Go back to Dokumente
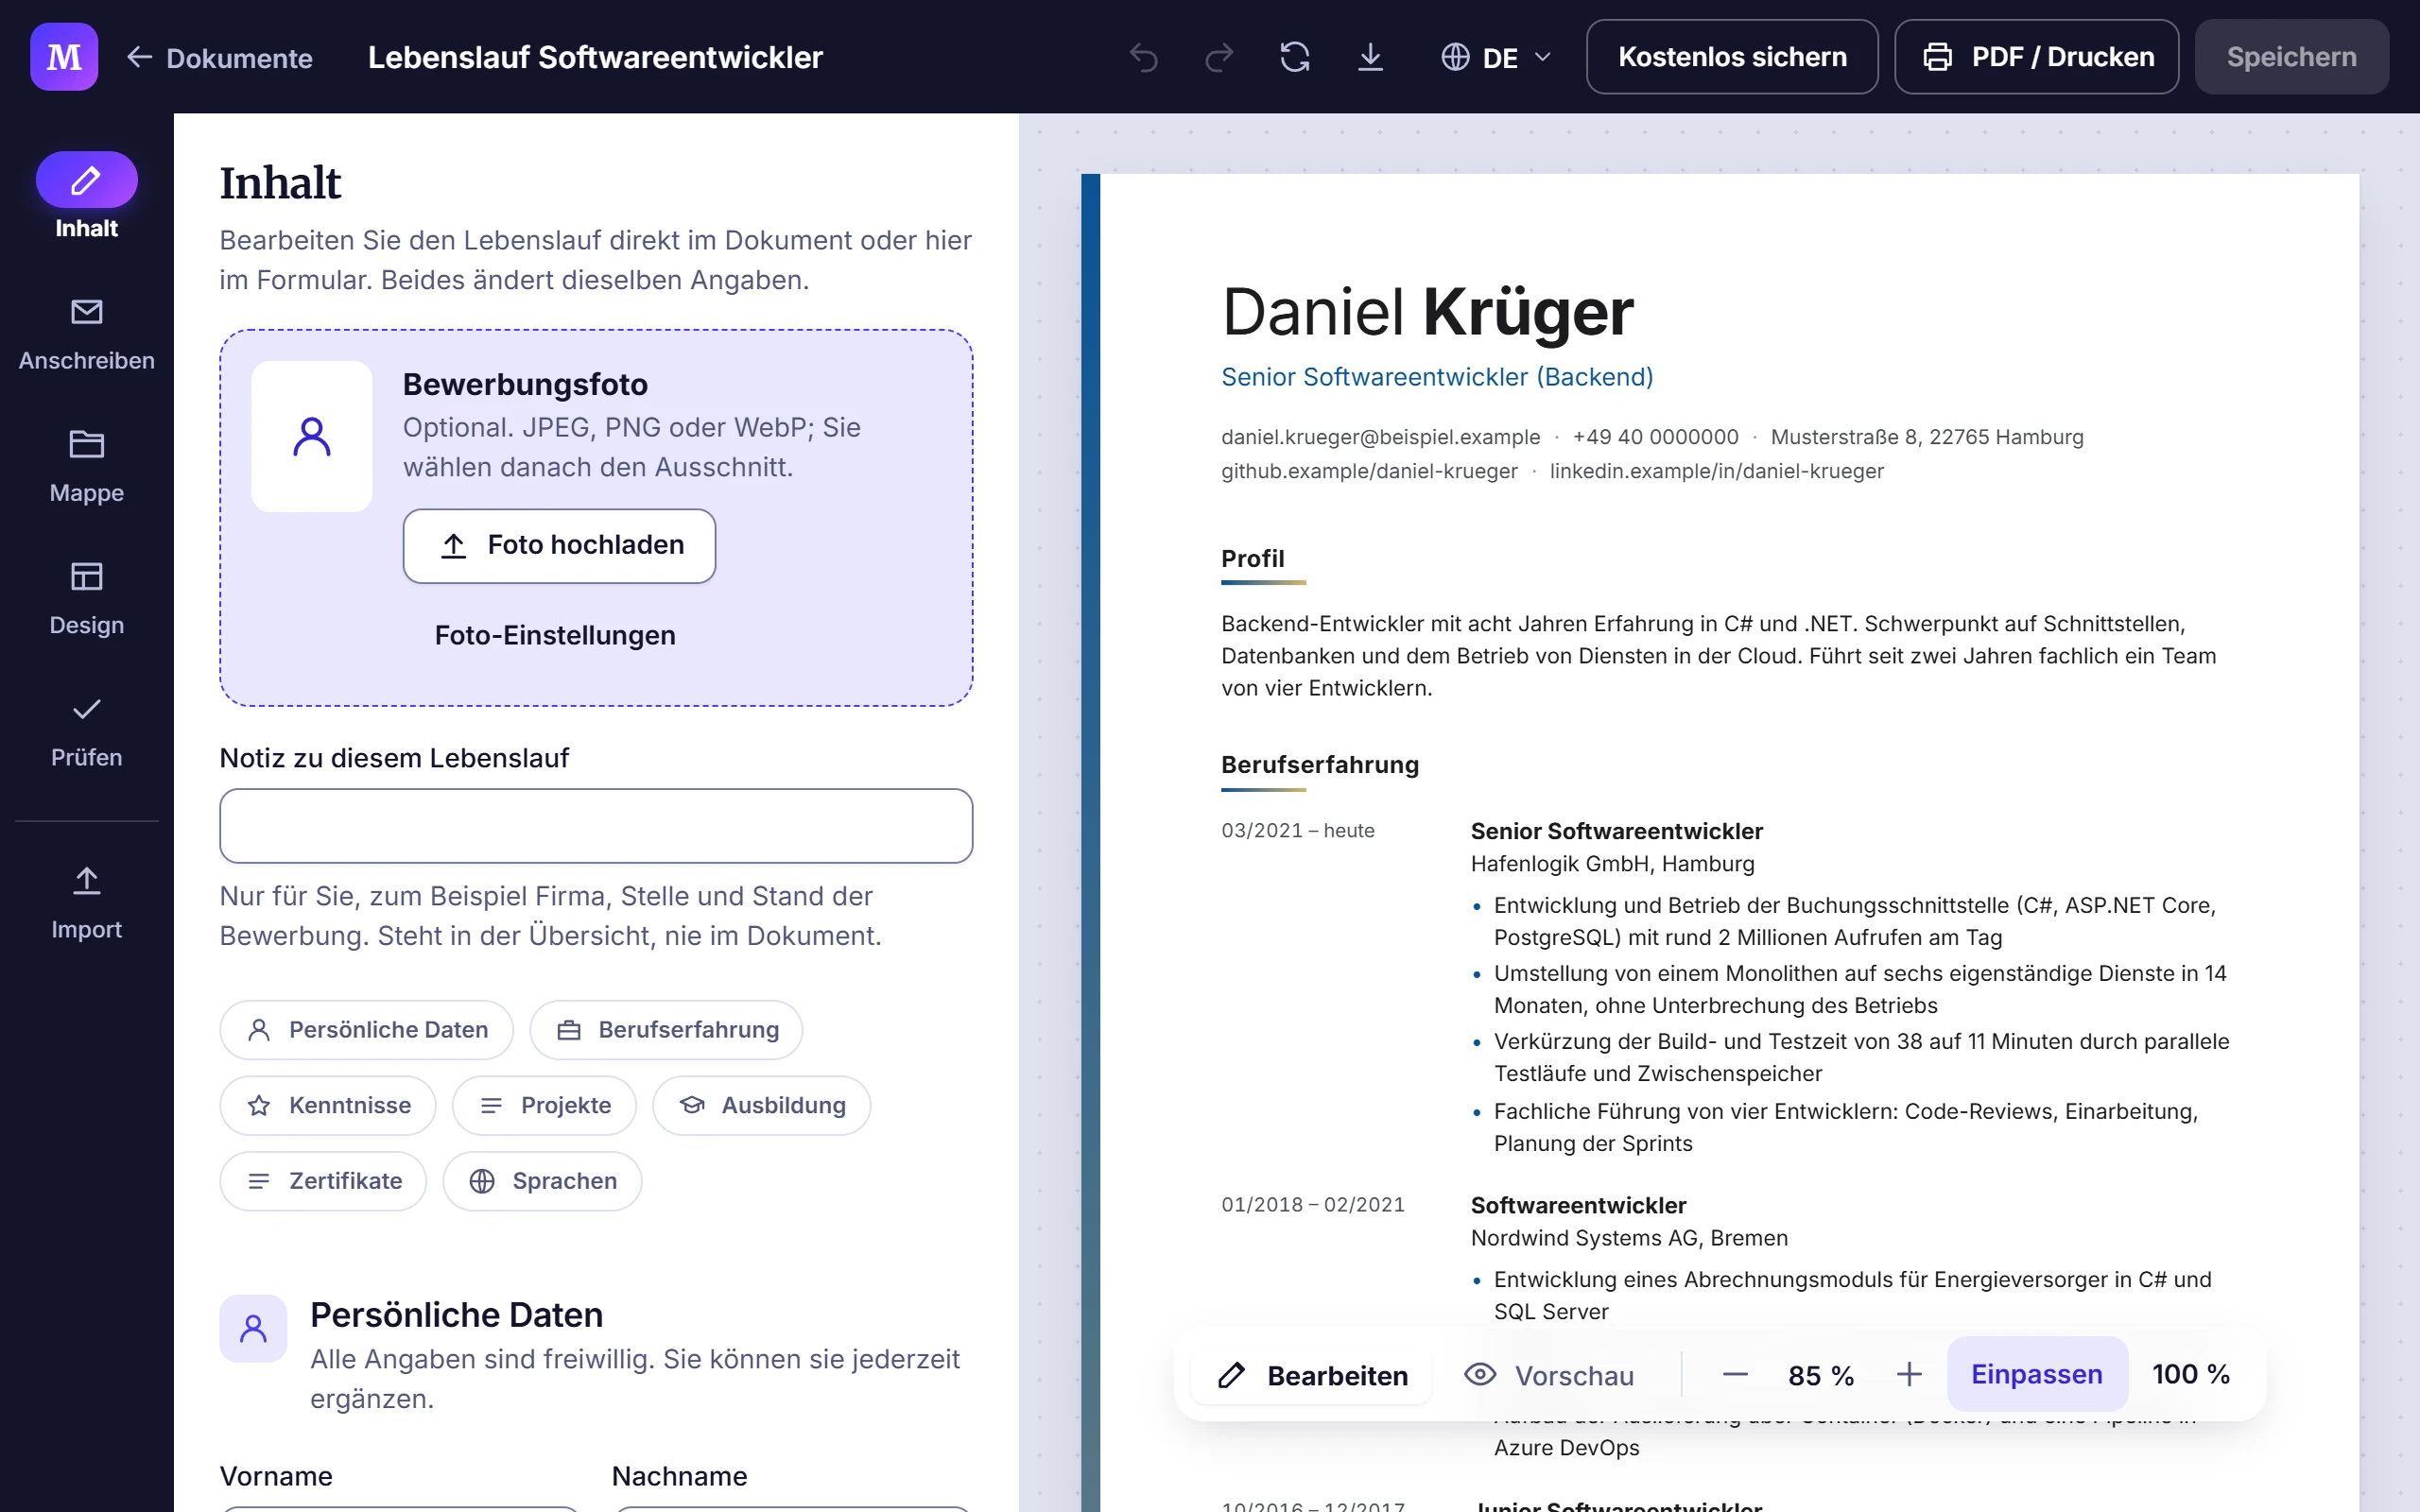The height and width of the screenshot is (1512, 2420). (220, 58)
